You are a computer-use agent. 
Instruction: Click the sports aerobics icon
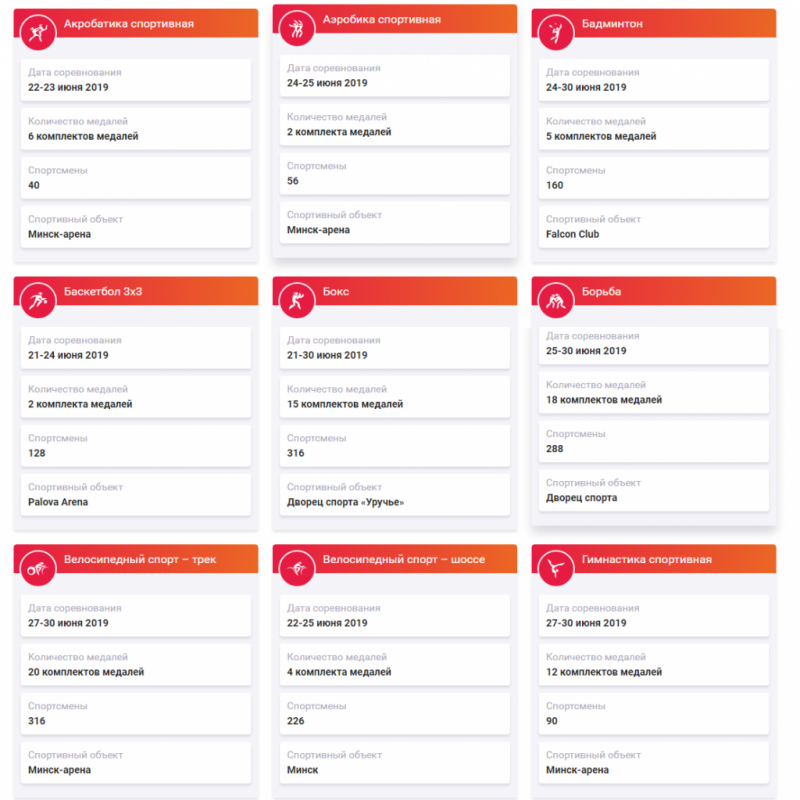[297, 29]
